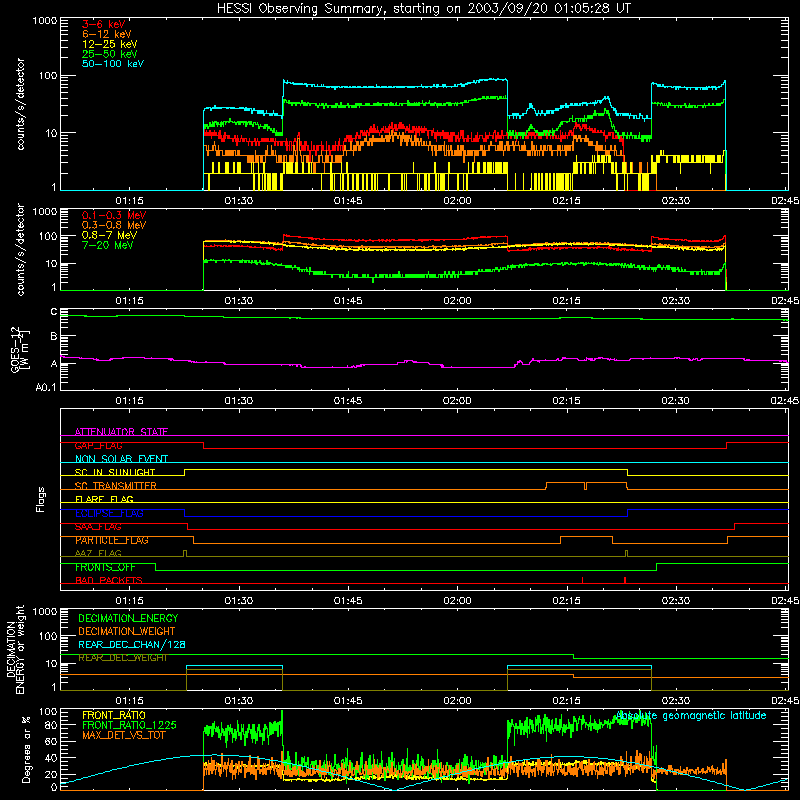Click the 0.1-0.3 MeV legend label
The image size is (800, 800).
114,215
